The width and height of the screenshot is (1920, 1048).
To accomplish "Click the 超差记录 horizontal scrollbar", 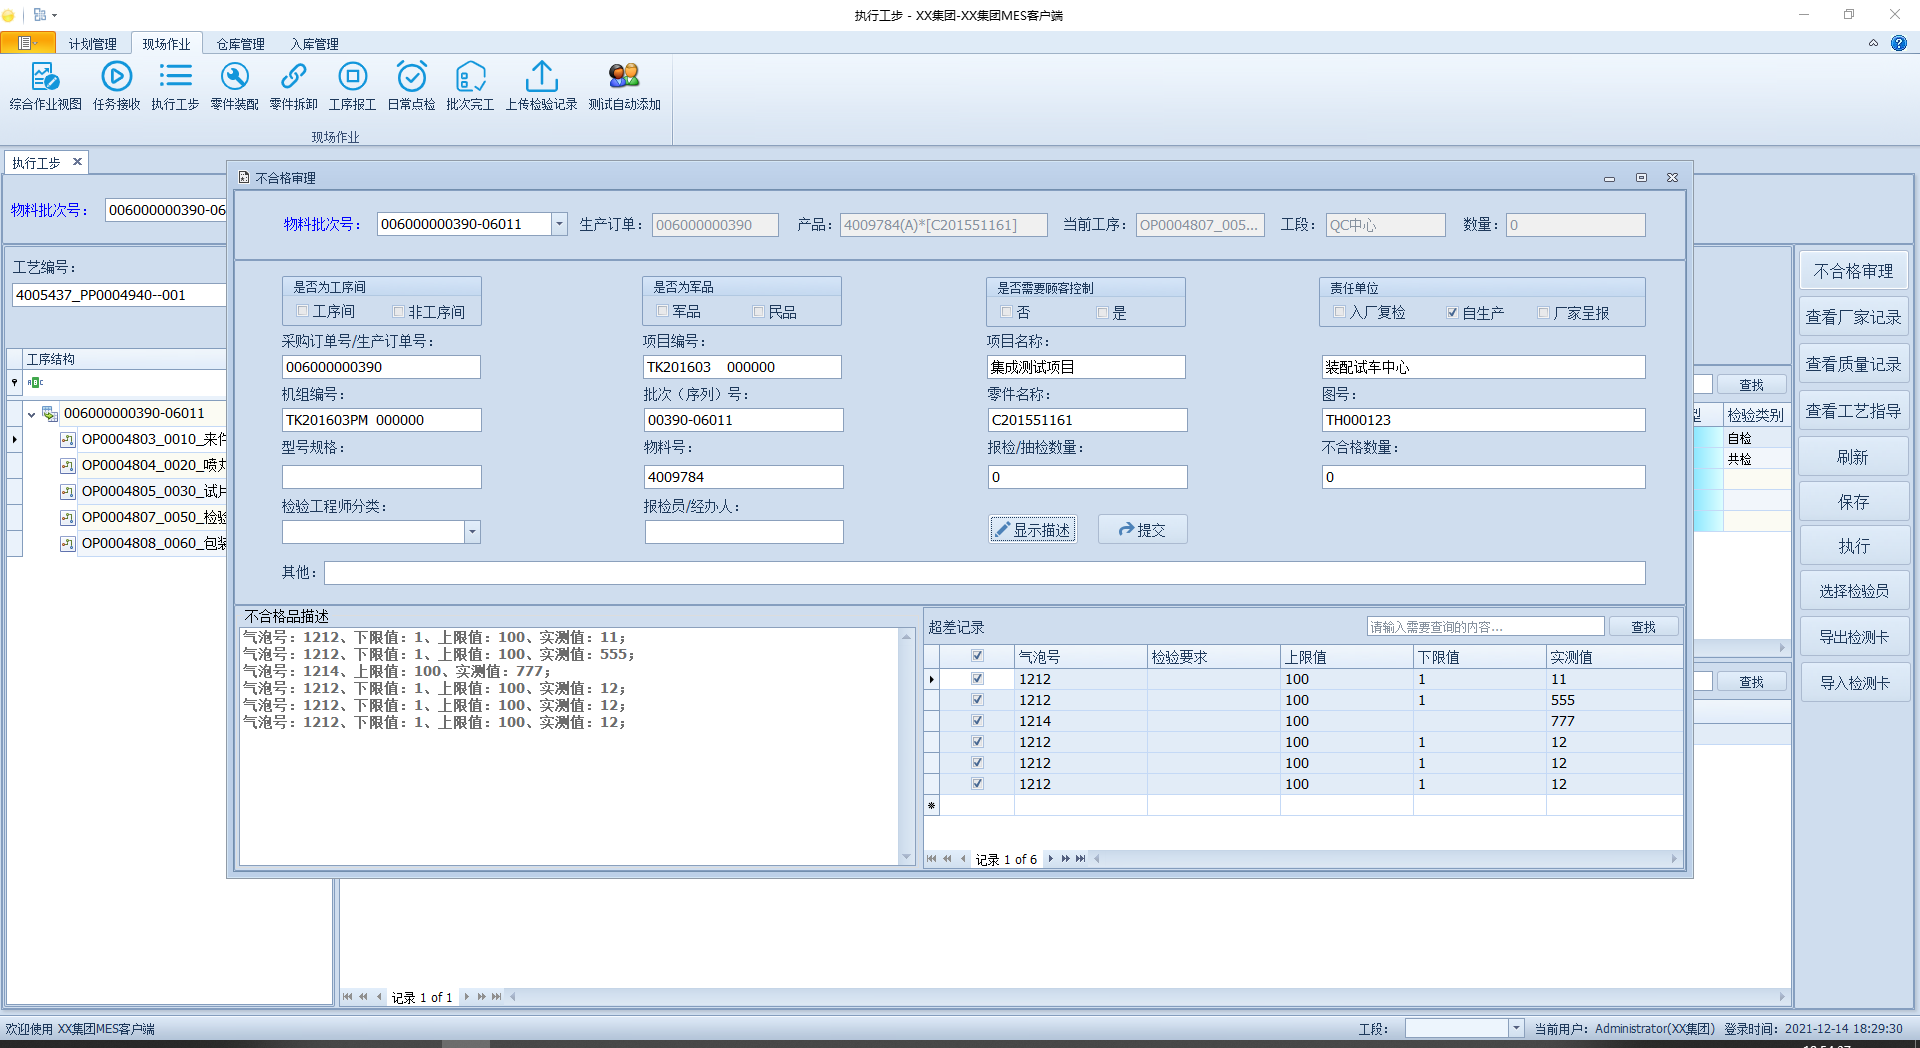I will (x=1385, y=859).
